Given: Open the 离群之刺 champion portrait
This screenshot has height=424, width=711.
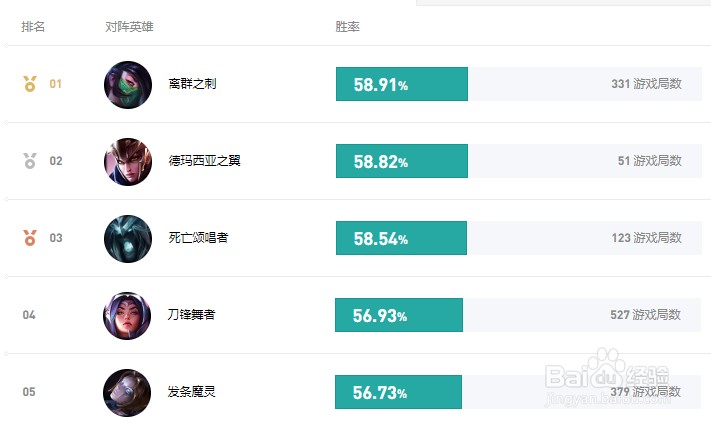Looking at the screenshot, I should [128, 85].
